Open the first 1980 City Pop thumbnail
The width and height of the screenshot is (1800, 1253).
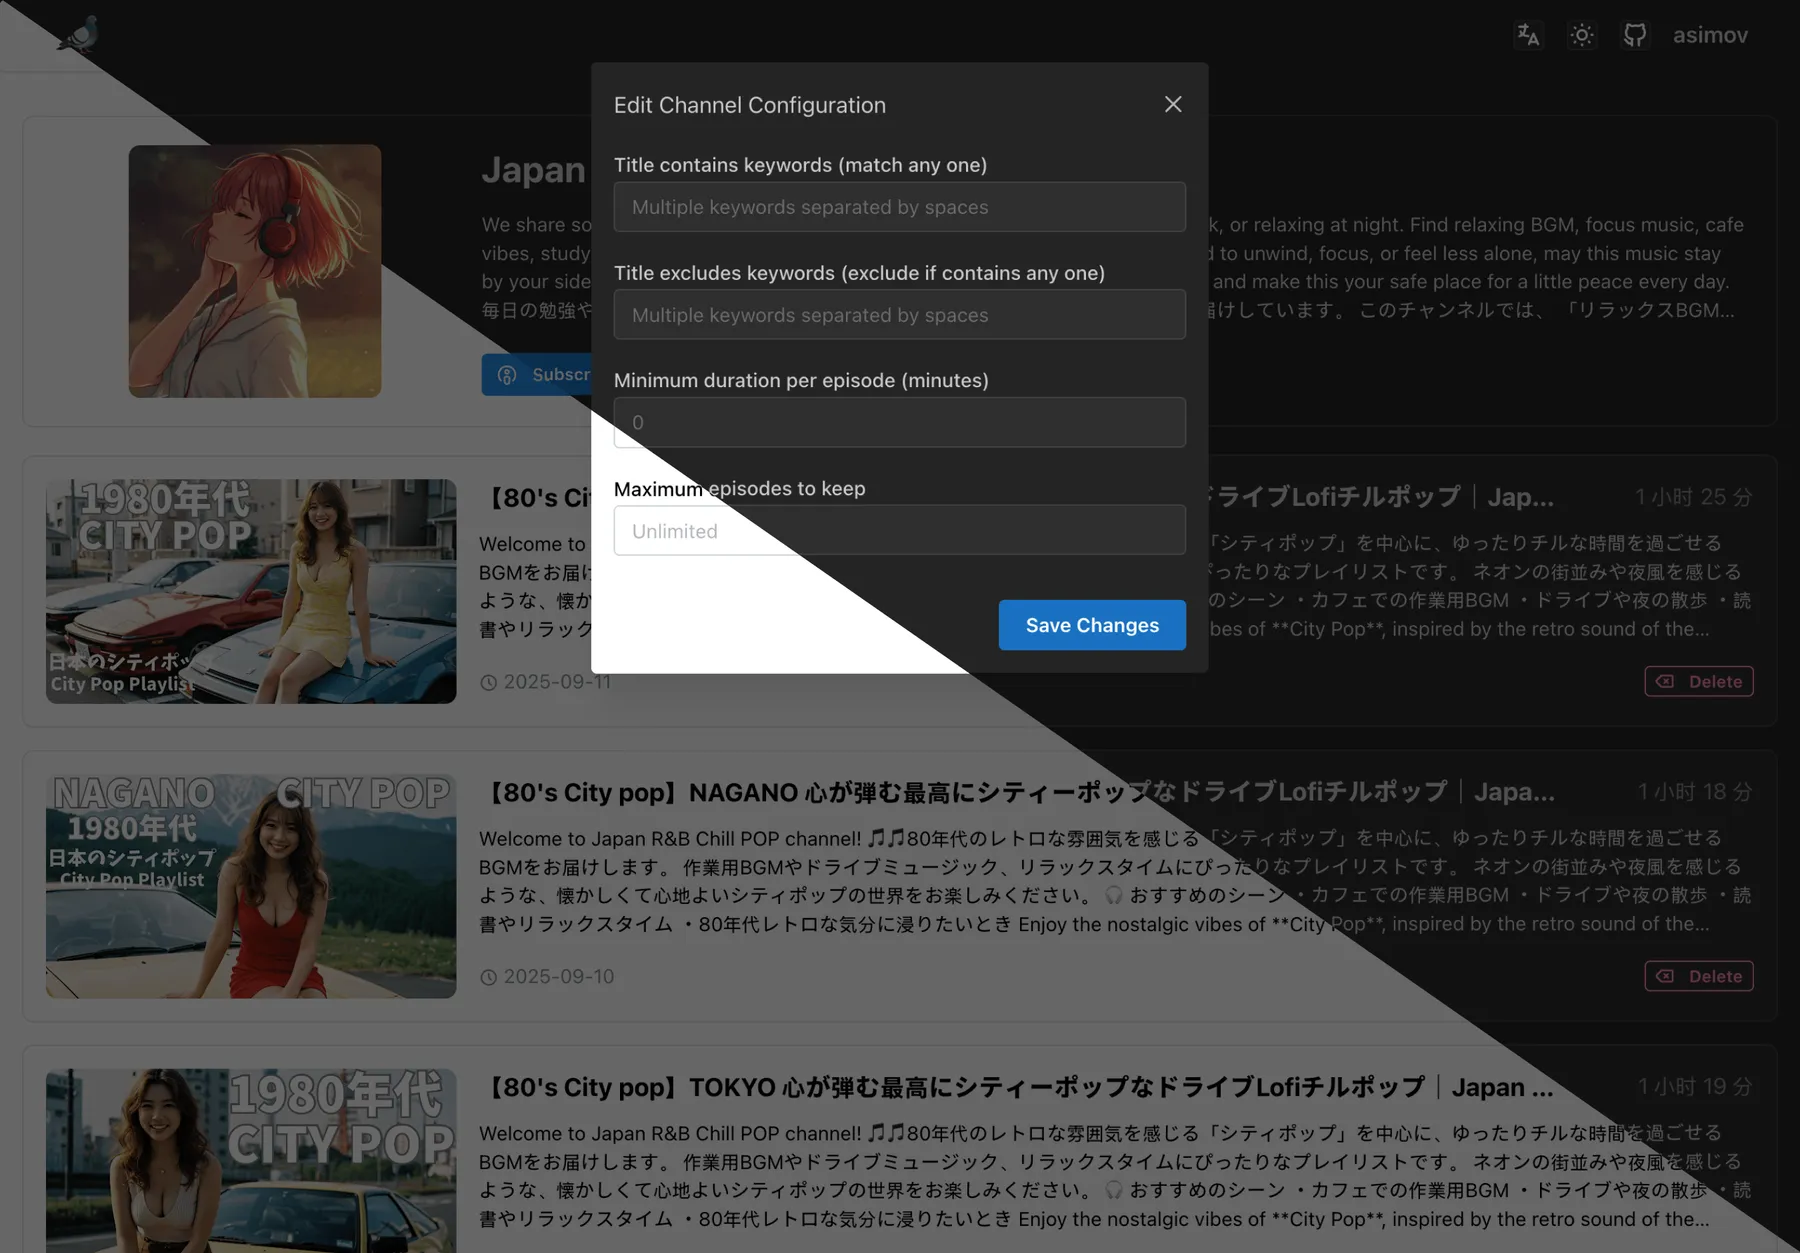251,591
